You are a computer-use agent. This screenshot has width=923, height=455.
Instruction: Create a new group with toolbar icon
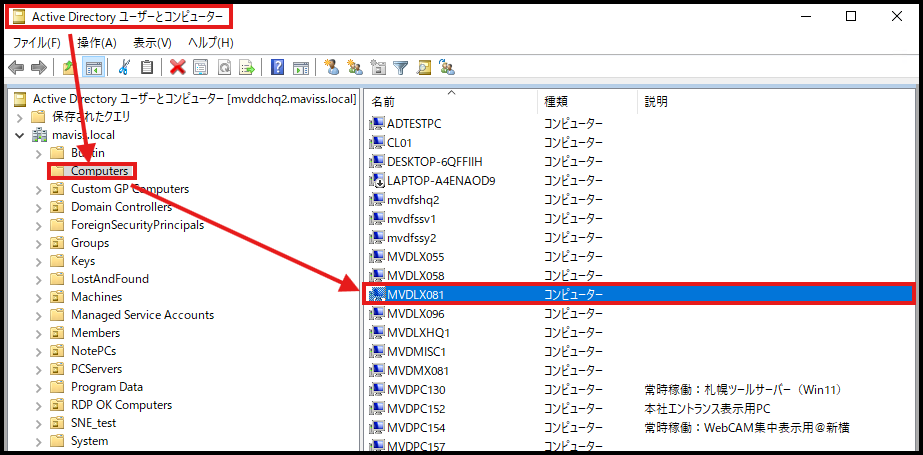click(x=355, y=68)
